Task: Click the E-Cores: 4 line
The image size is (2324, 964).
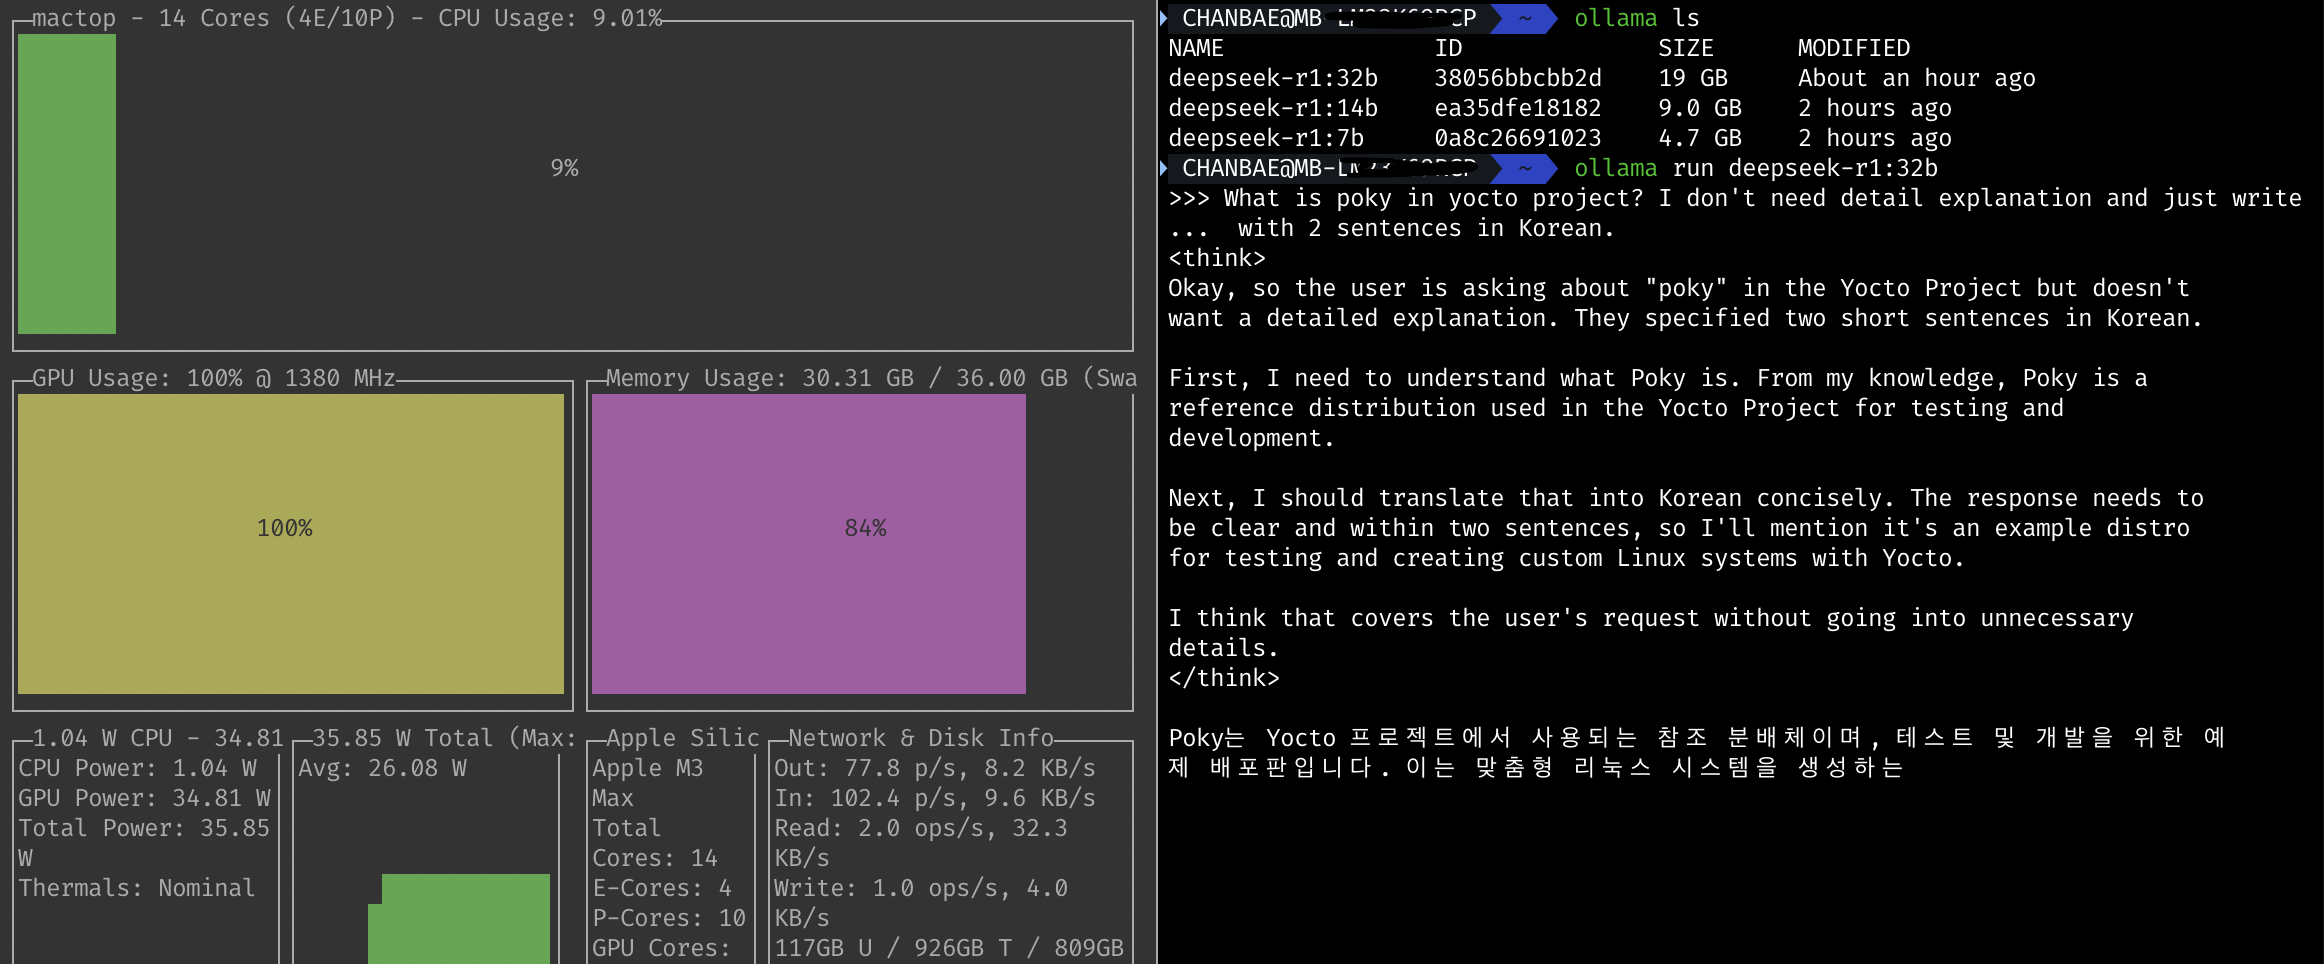Action: (662, 888)
